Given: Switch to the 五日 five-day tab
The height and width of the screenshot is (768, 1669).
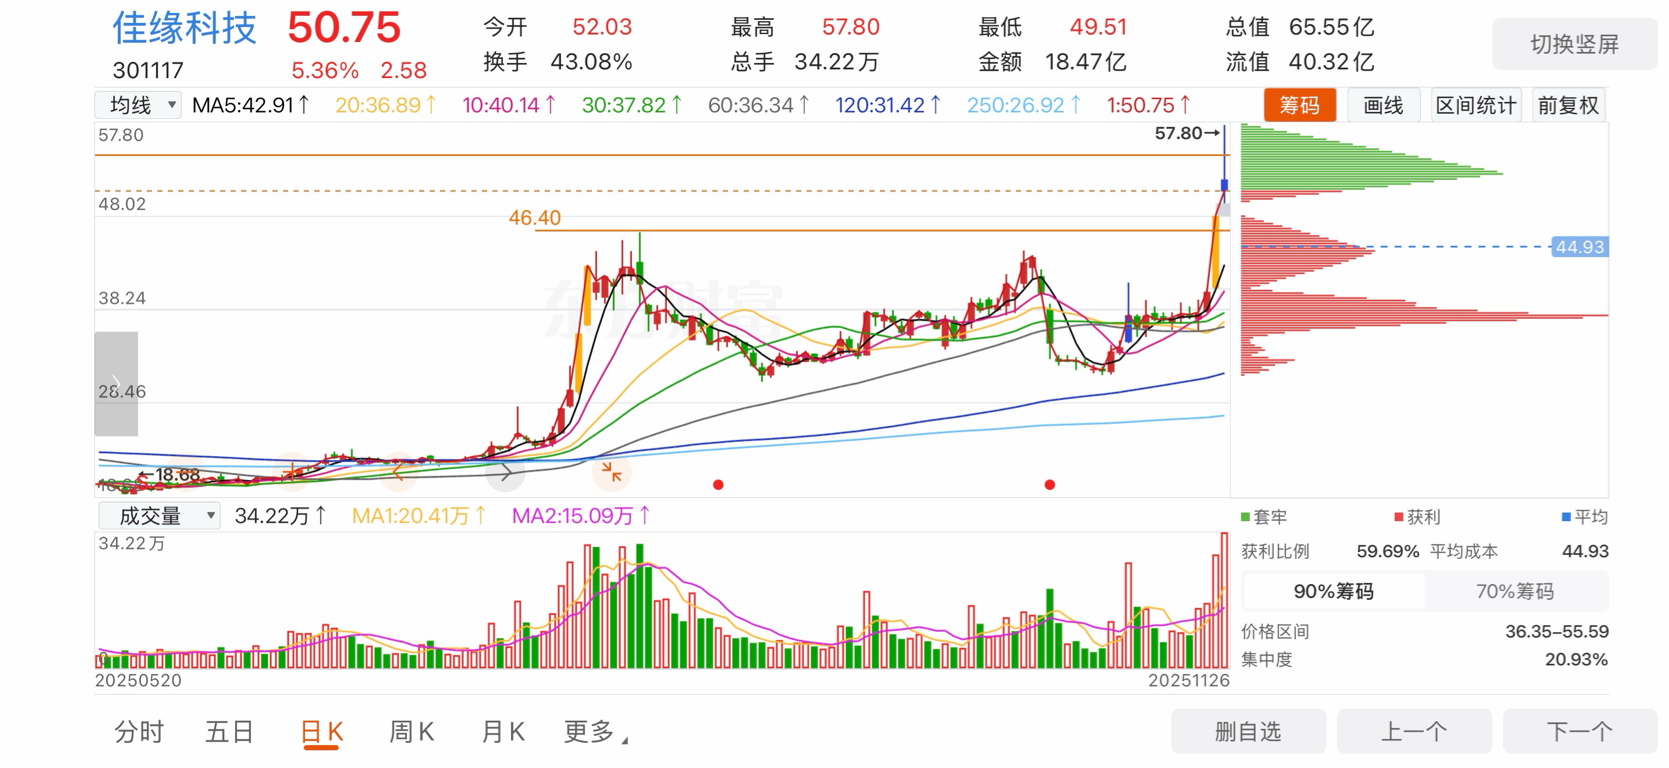Looking at the screenshot, I should (x=229, y=732).
